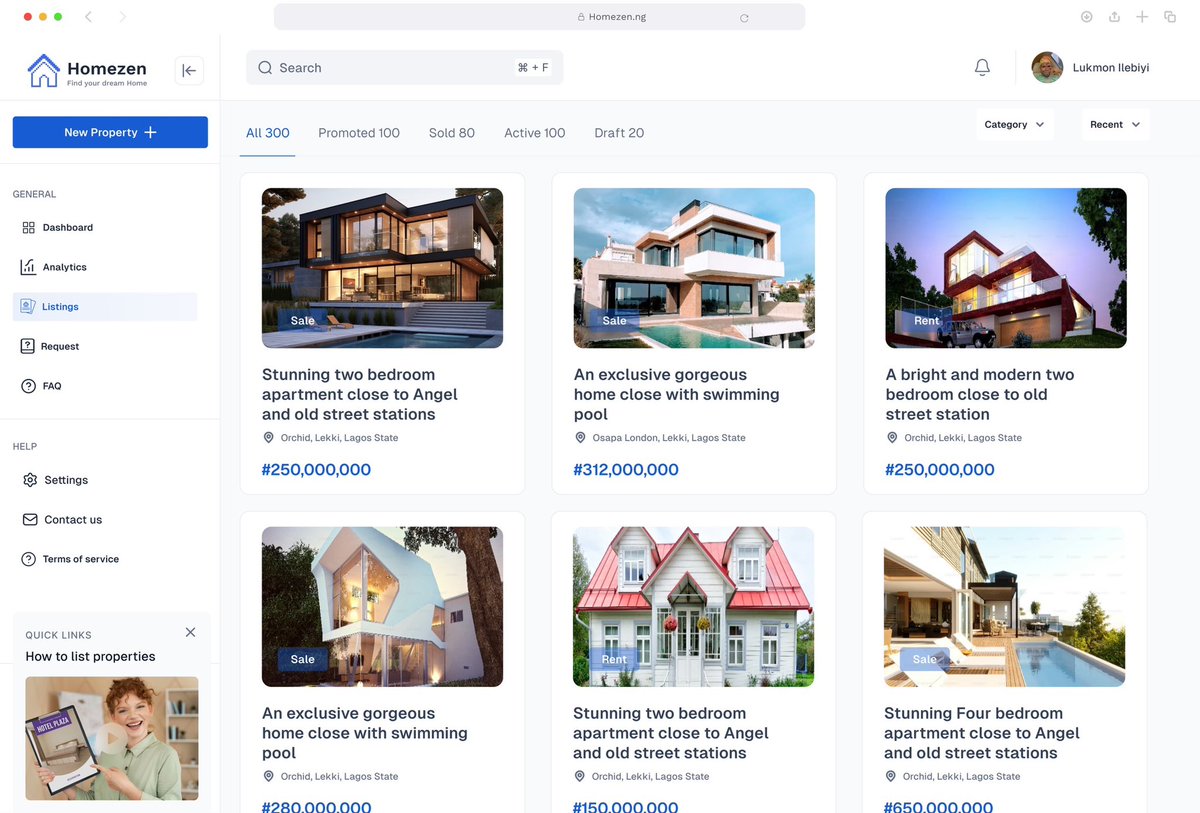Open notifications bell icon
The width and height of the screenshot is (1200, 813).
(x=982, y=67)
